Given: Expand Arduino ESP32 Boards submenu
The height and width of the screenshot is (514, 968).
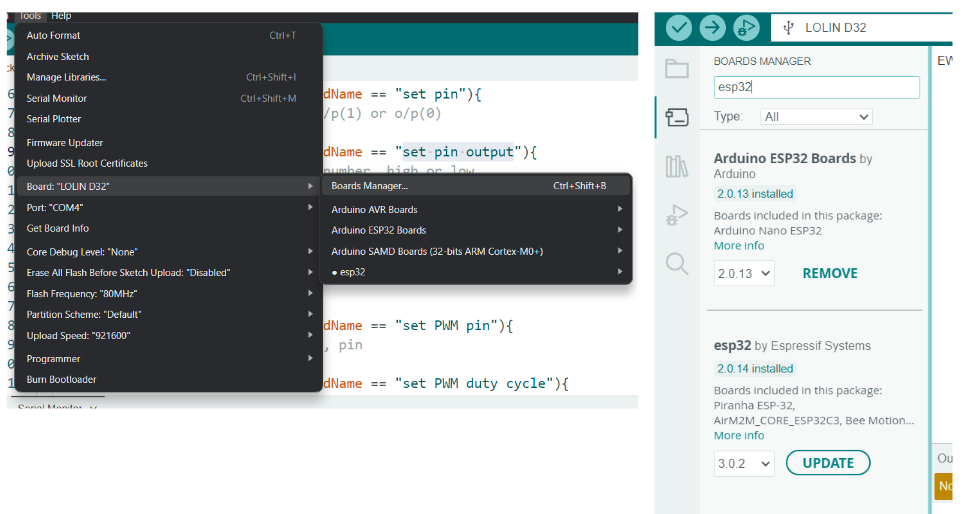Looking at the screenshot, I should tap(475, 230).
